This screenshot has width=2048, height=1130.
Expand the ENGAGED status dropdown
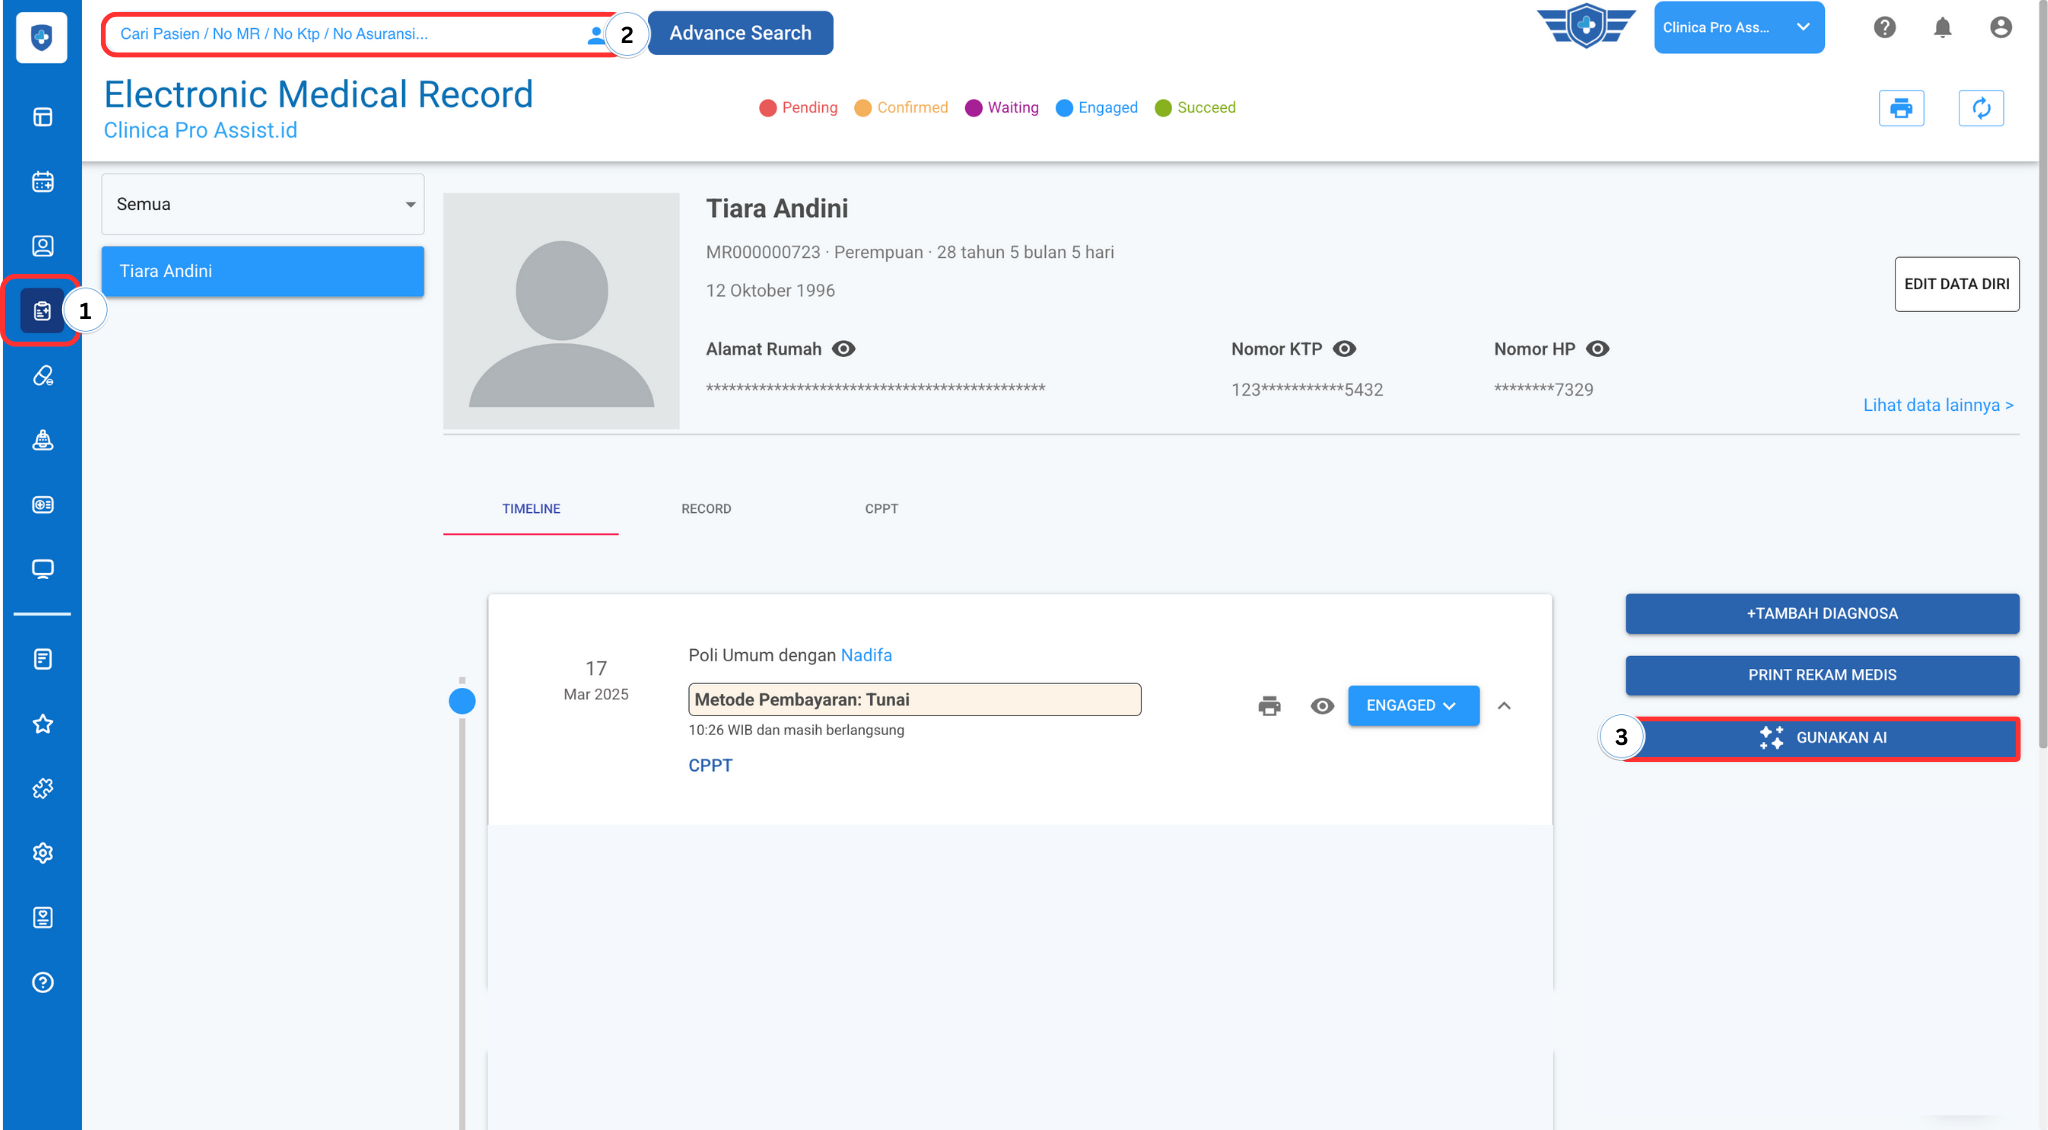(1412, 706)
